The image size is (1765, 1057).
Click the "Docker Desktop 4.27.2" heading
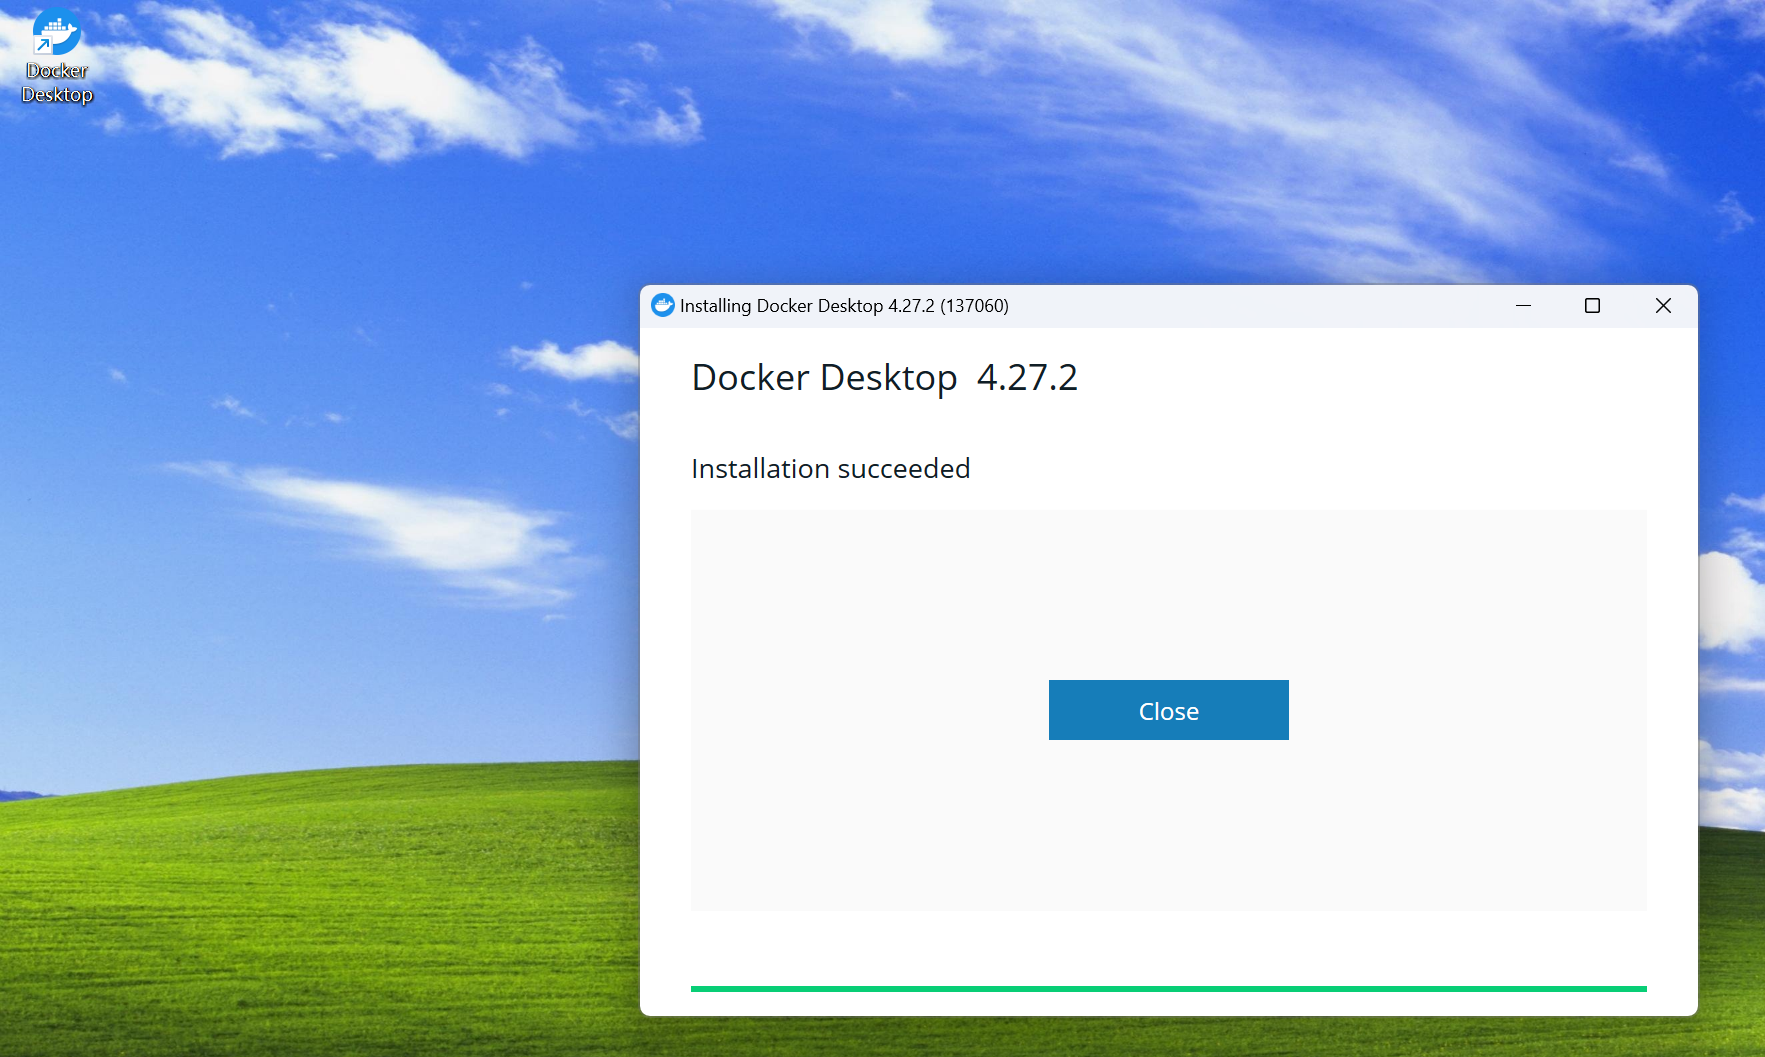(x=885, y=378)
